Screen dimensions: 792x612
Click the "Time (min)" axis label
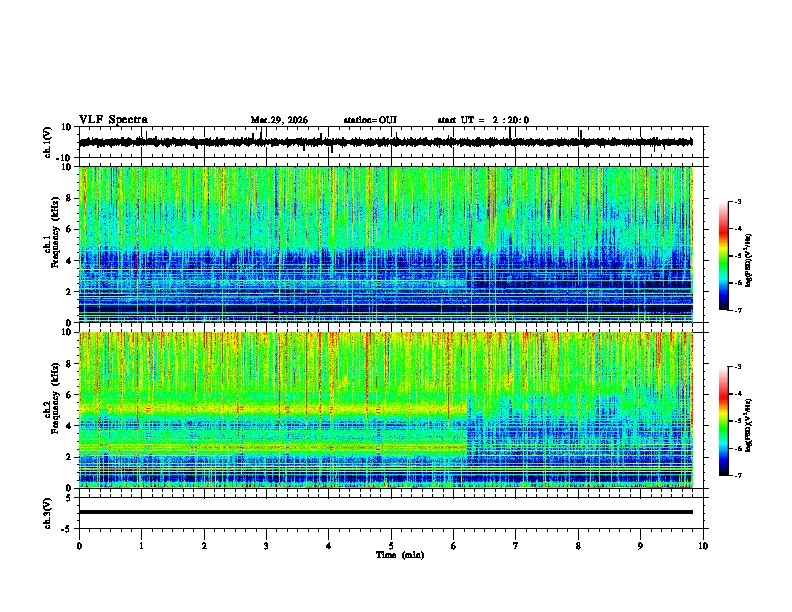tap(400, 555)
